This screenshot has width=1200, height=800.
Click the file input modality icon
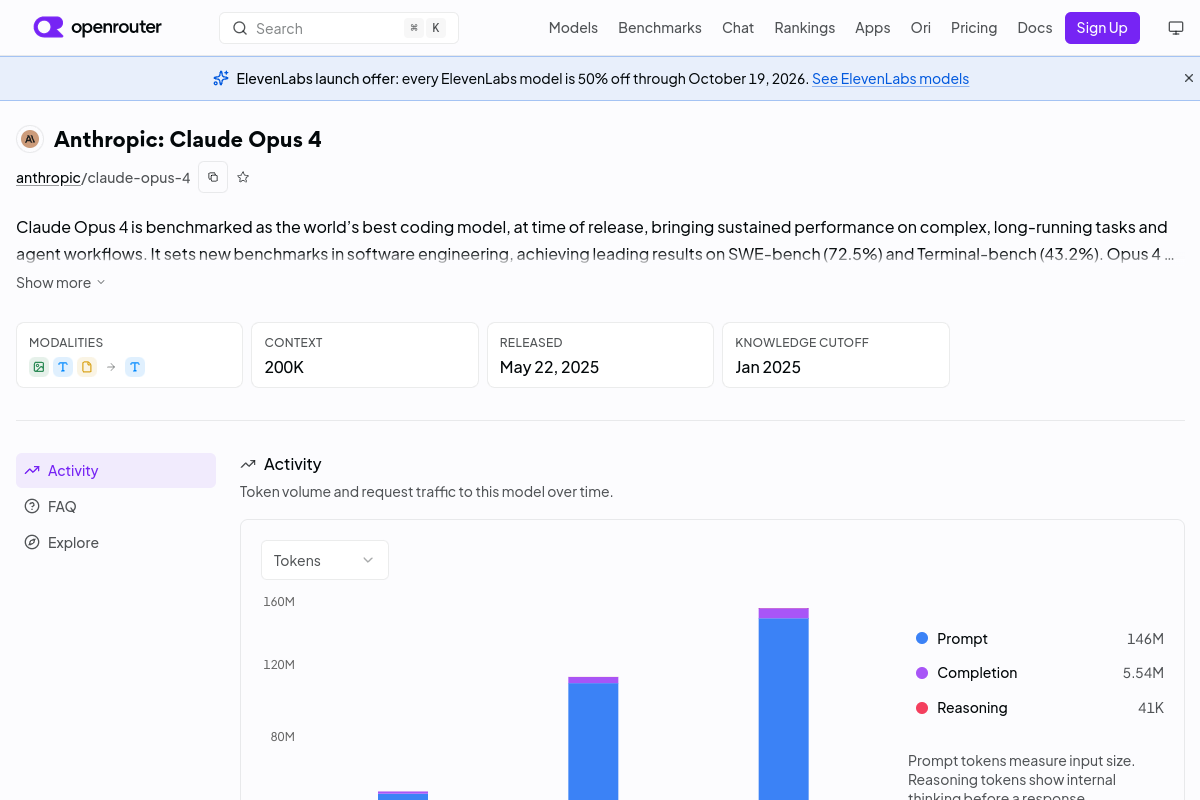point(87,367)
